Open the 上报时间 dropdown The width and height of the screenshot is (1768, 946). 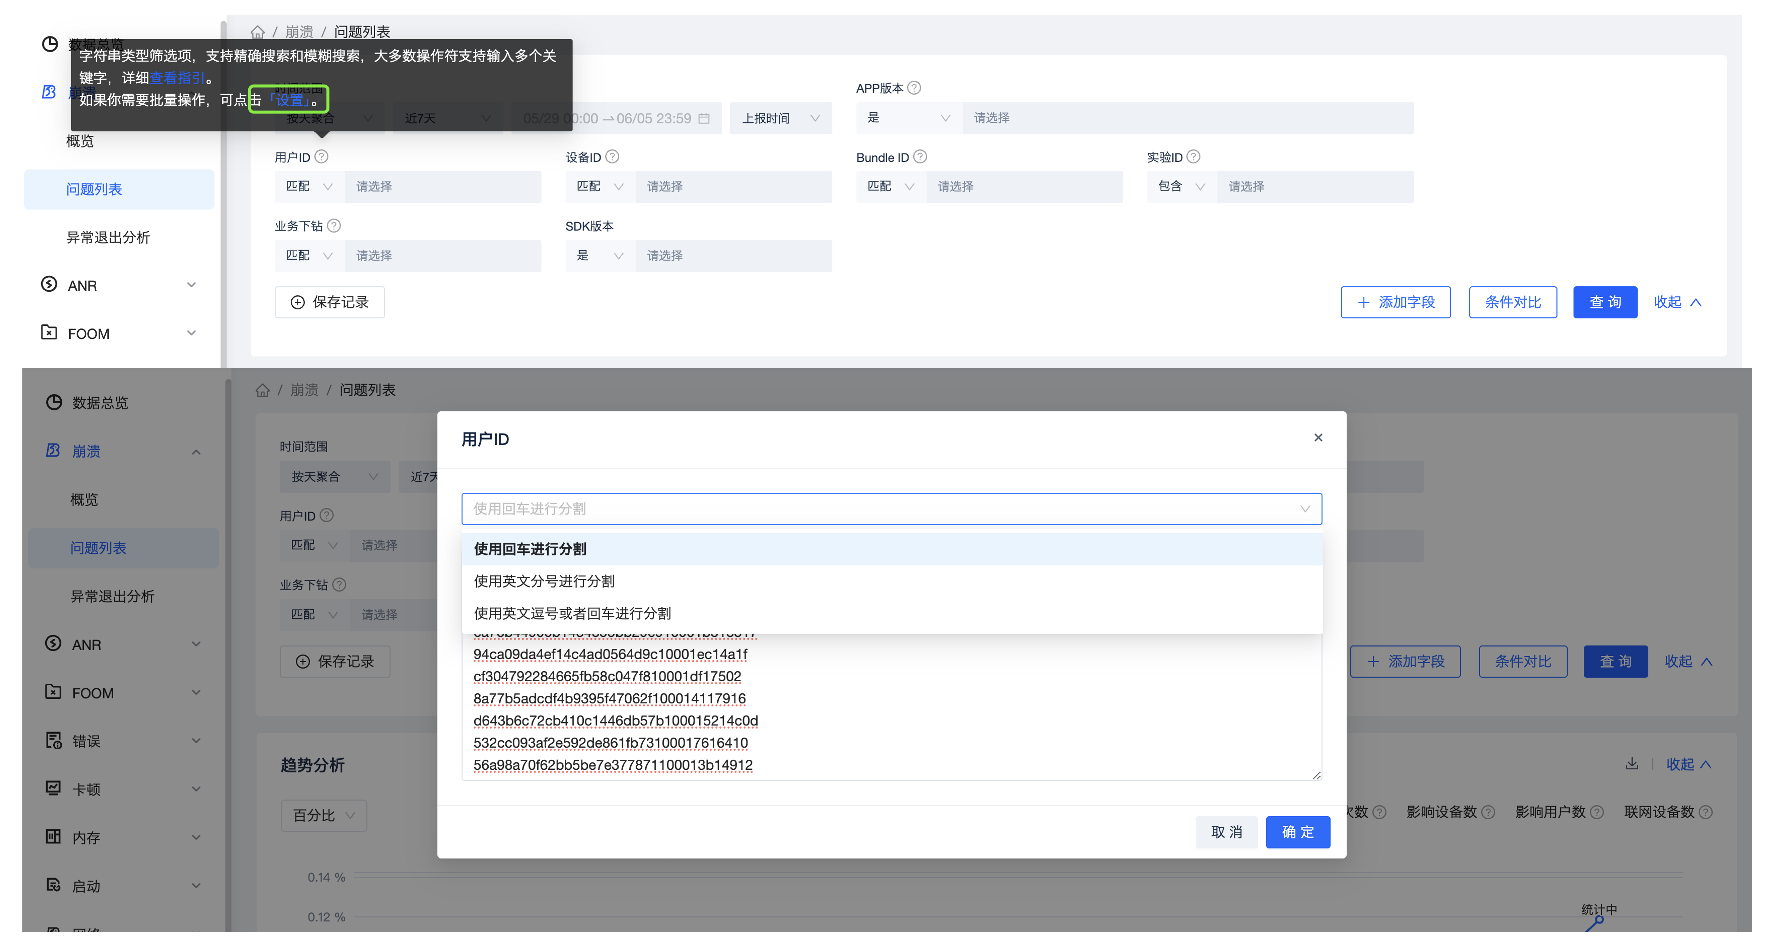tap(781, 118)
